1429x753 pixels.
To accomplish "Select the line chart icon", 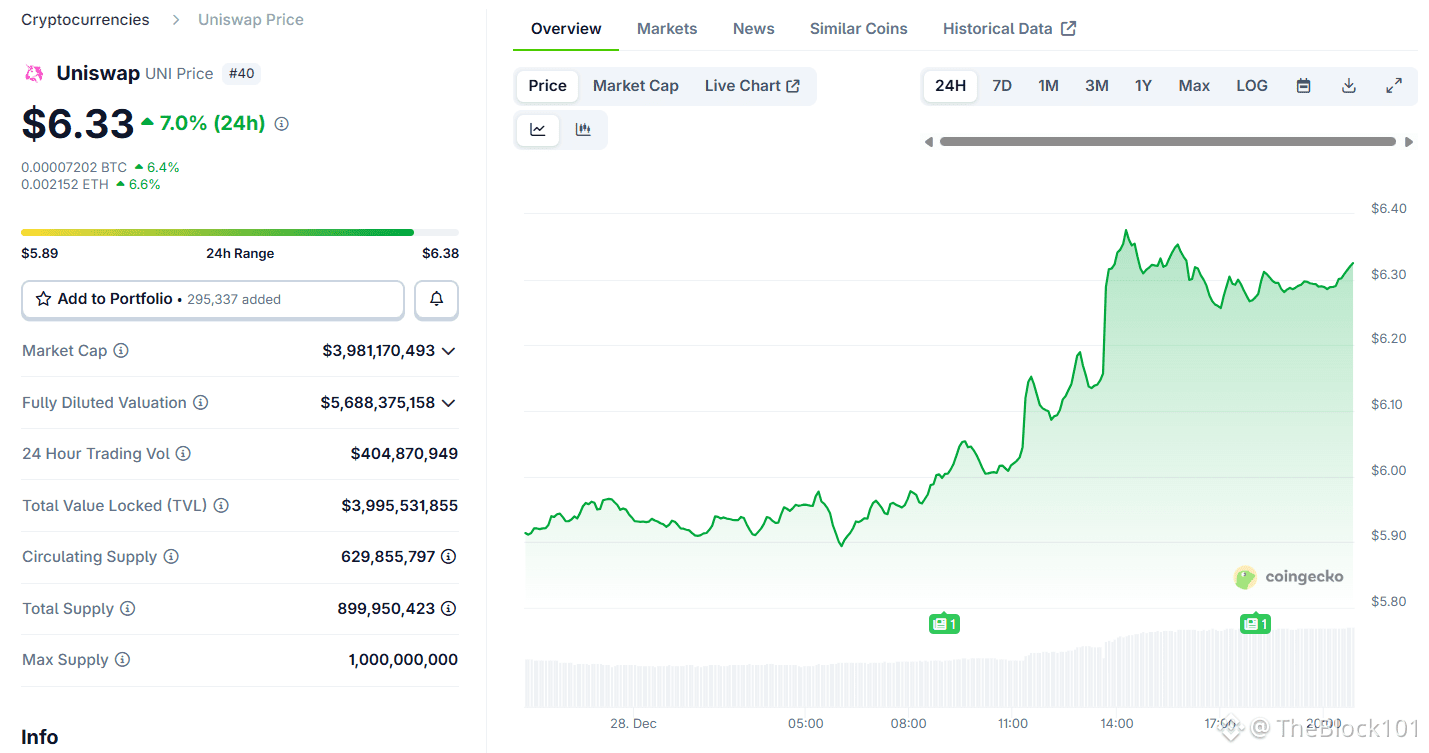I will (x=538, y=129).
